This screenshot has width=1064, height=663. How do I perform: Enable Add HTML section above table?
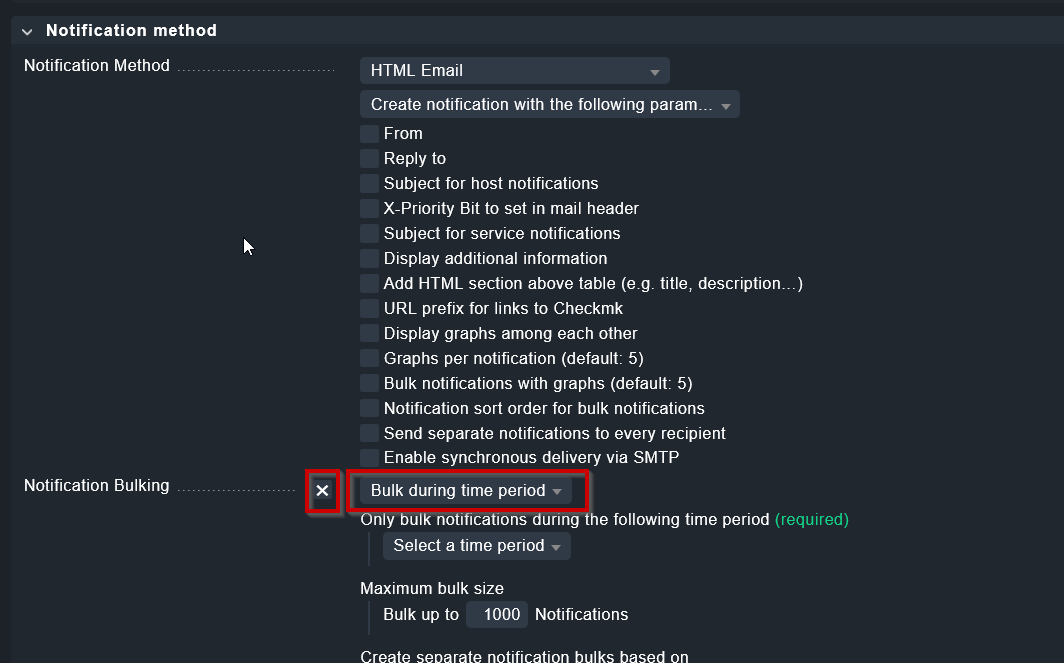370,283
